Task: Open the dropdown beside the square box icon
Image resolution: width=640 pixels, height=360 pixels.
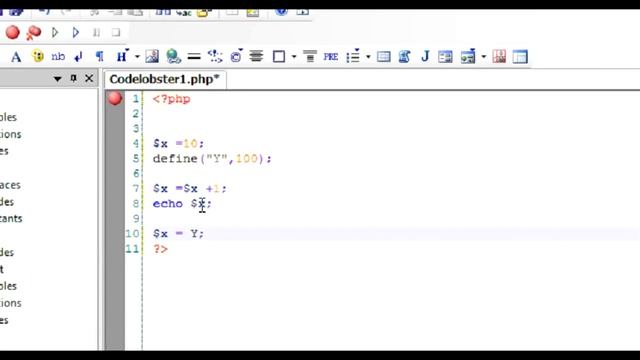Action: (294, 56)
